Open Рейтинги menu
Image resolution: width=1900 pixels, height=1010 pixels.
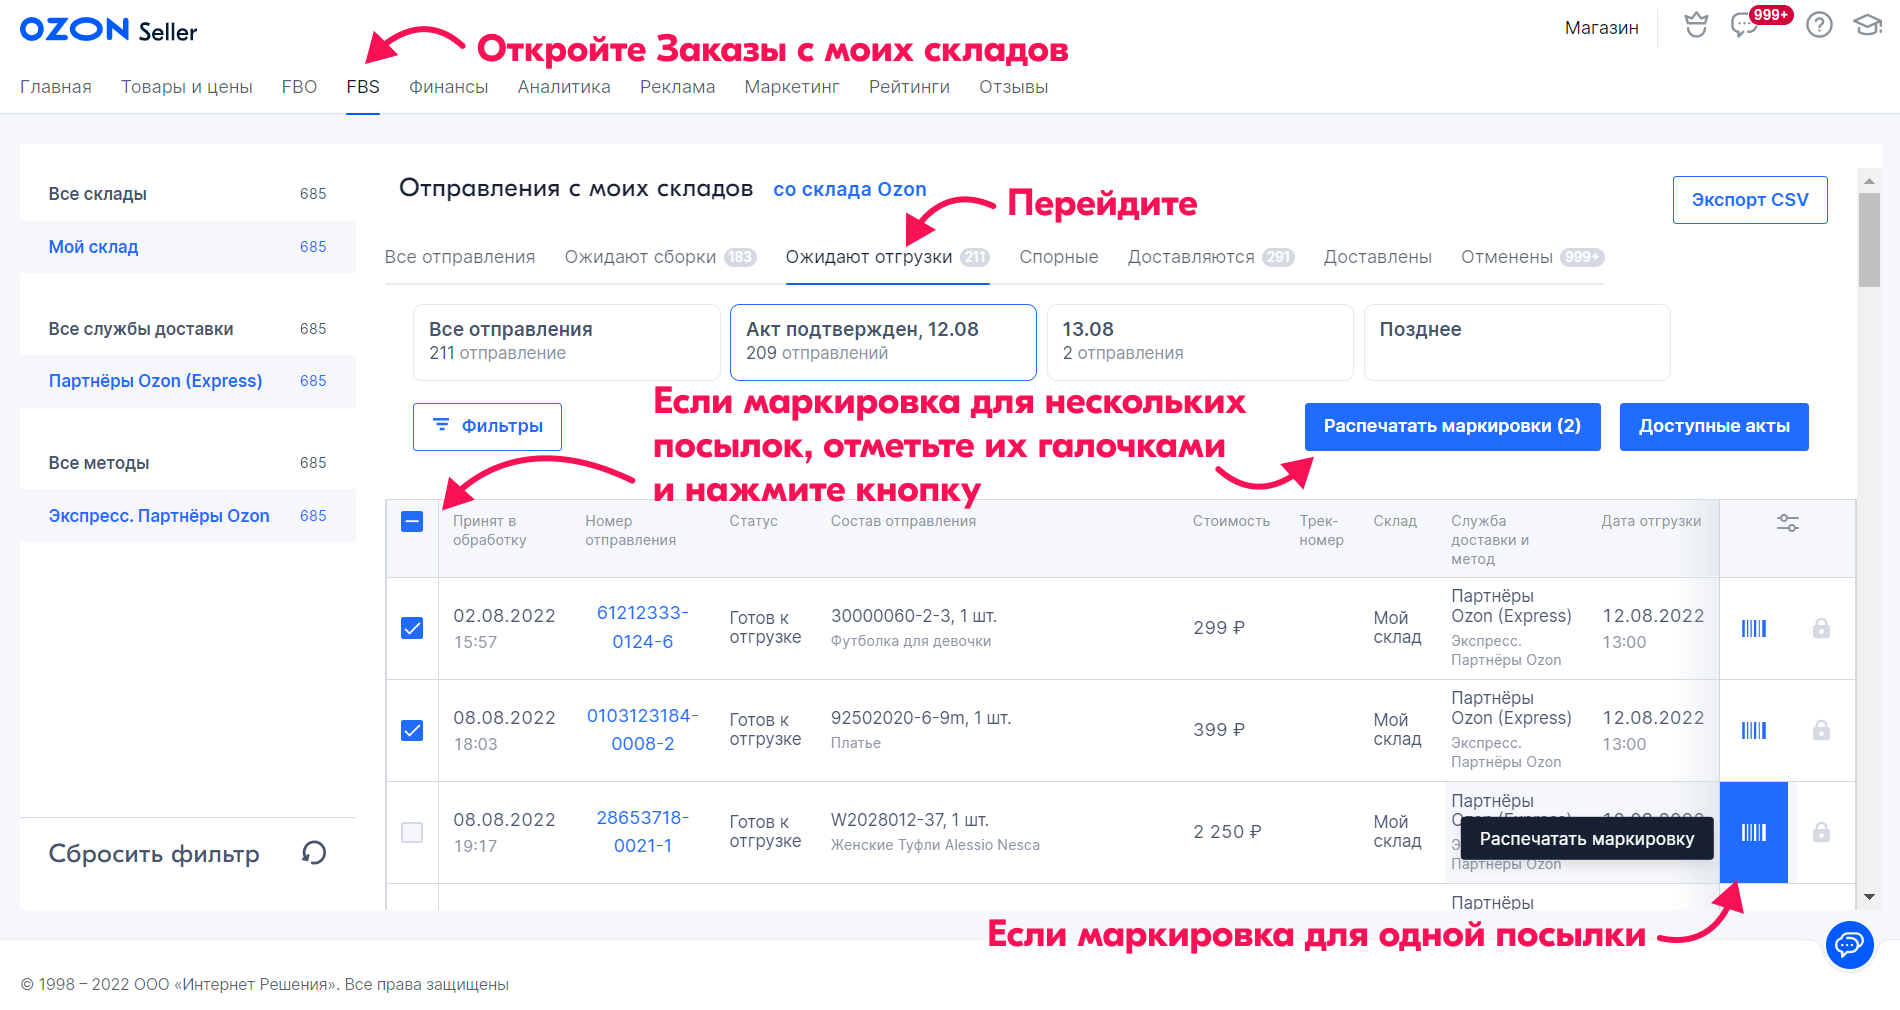coord(909,87)
